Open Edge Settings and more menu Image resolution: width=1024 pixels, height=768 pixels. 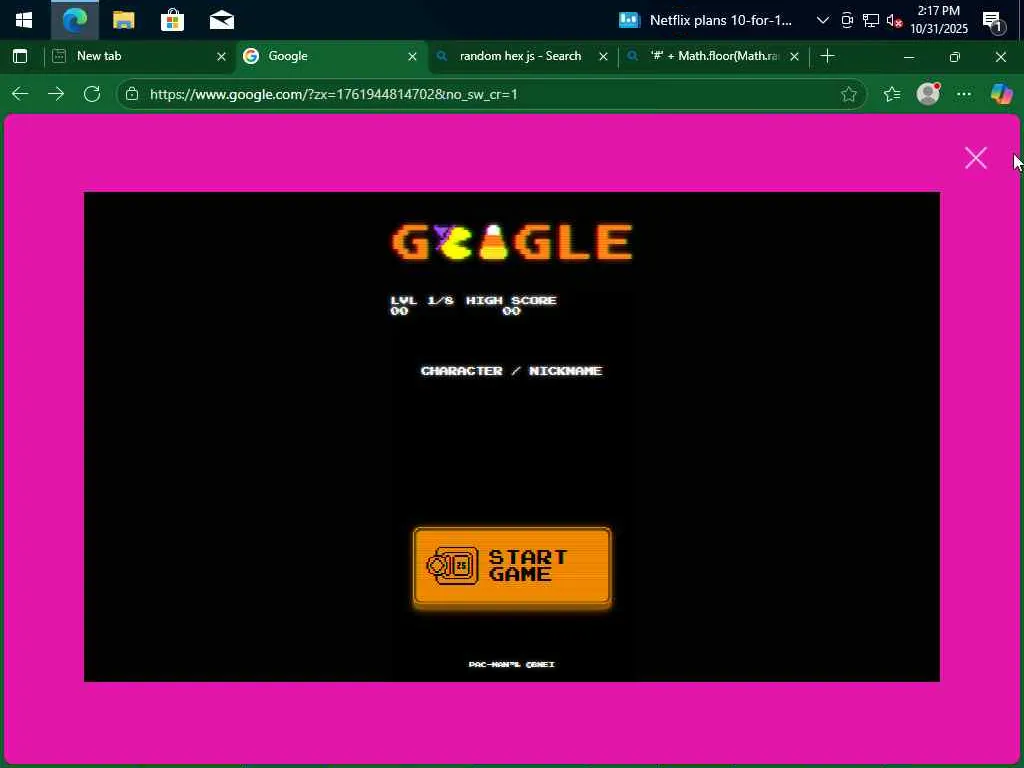tap(964, 94)
